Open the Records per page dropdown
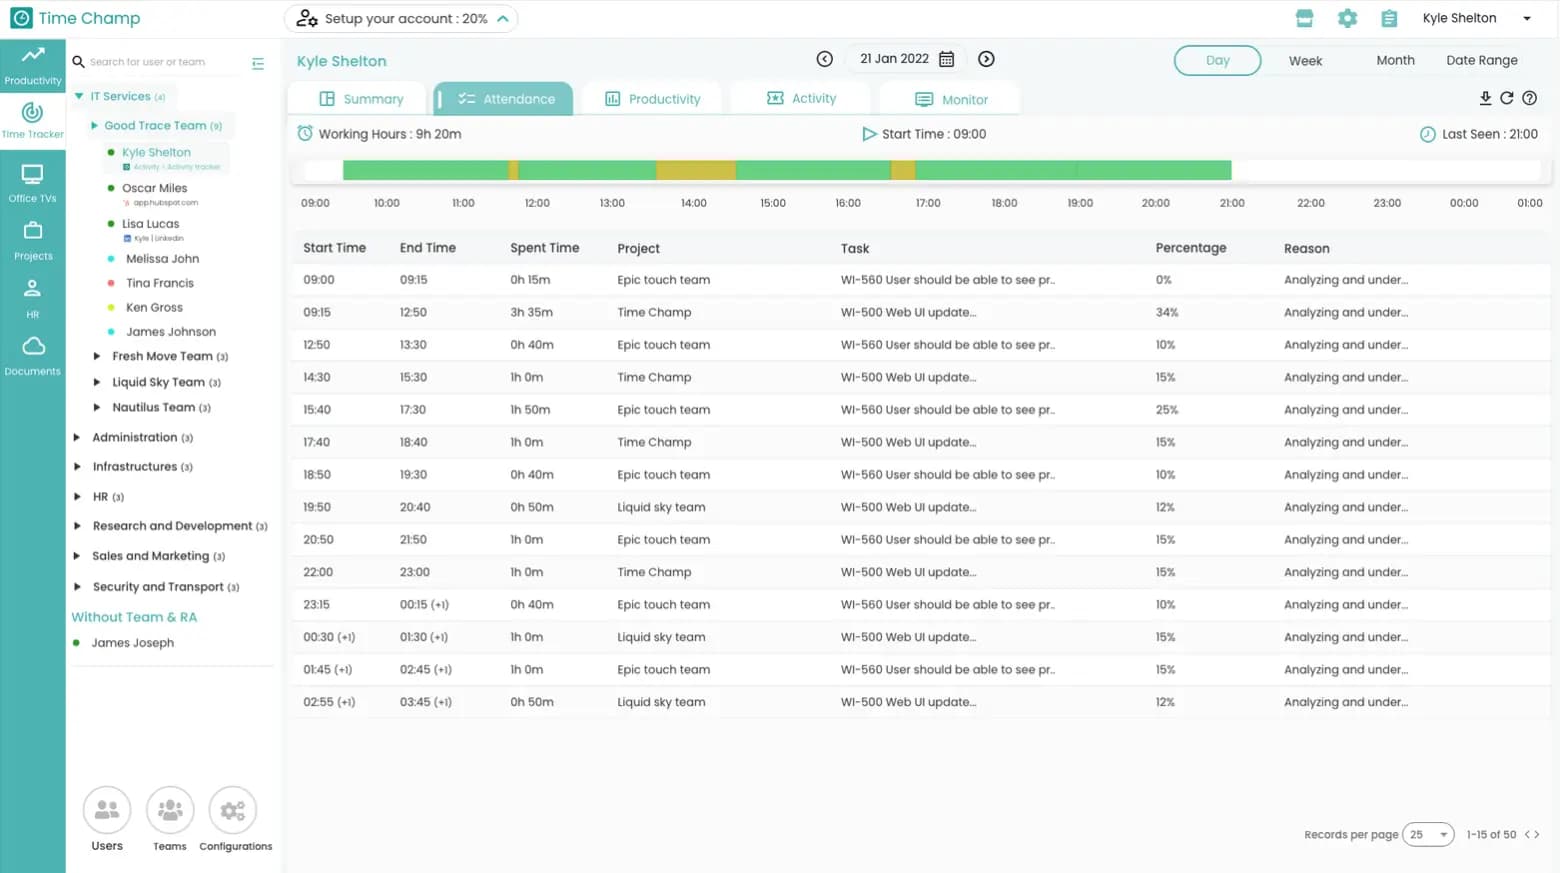 coord(1428,834)
